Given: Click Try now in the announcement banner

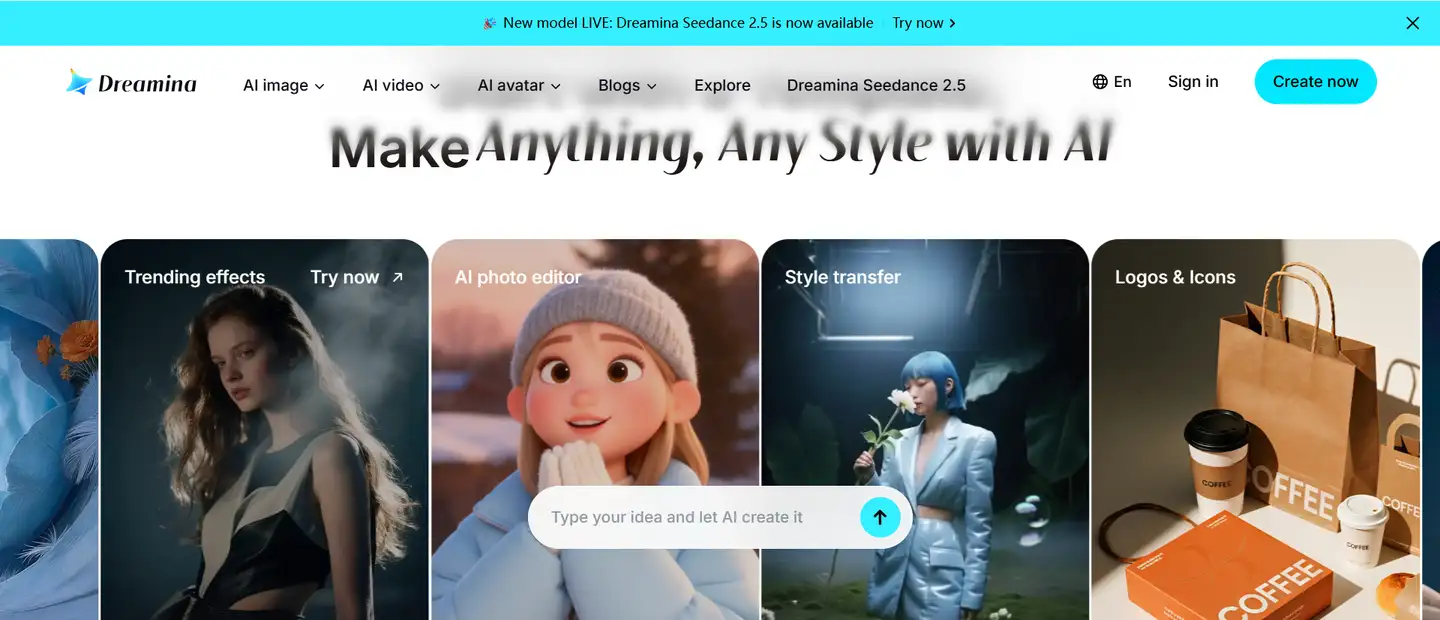Looking at the screenshot, I should 924,23.
